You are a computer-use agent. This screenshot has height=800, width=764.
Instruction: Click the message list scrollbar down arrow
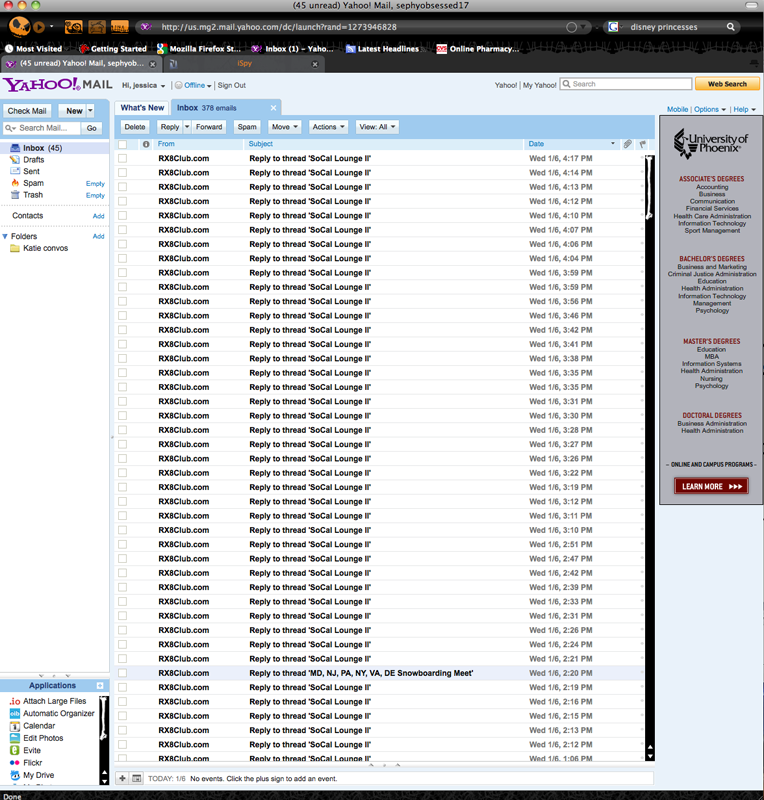tap(650, 757)
